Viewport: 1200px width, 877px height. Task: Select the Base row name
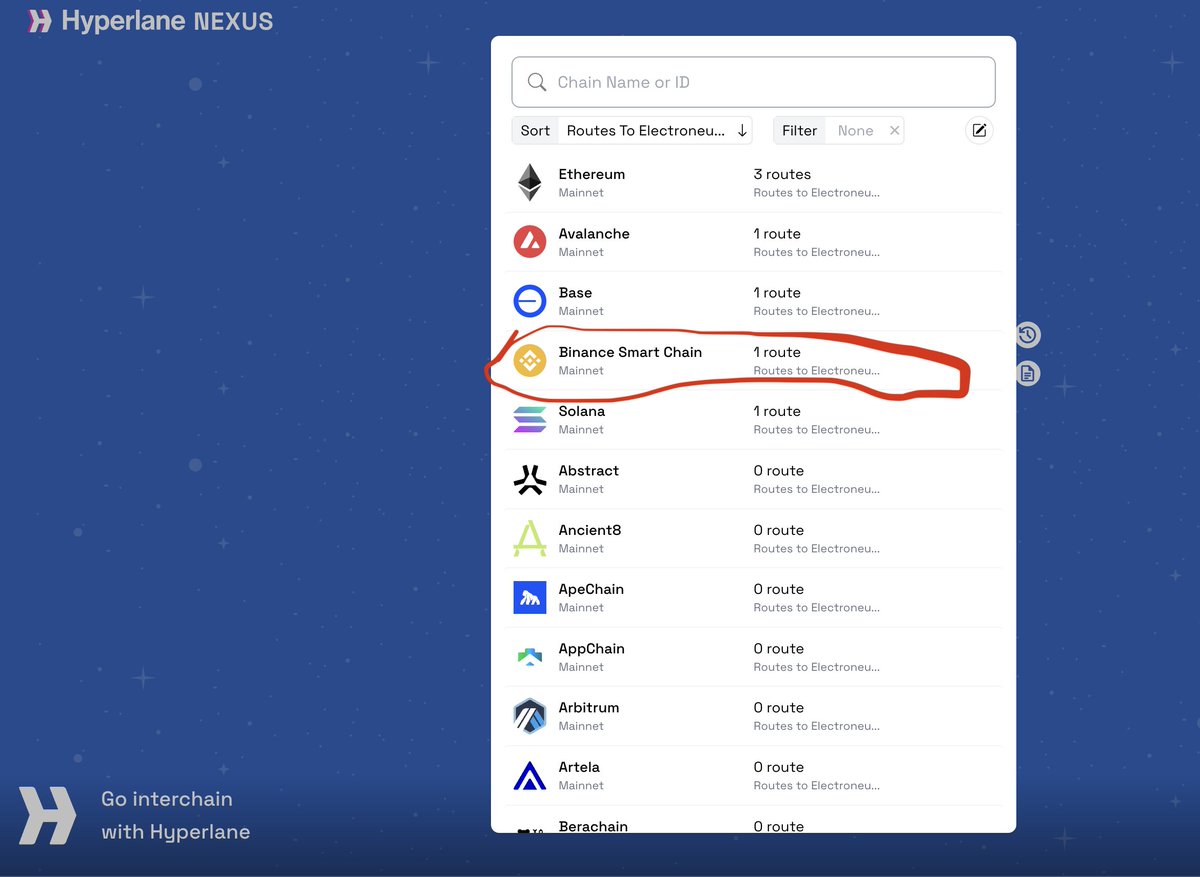click(575, 293)
